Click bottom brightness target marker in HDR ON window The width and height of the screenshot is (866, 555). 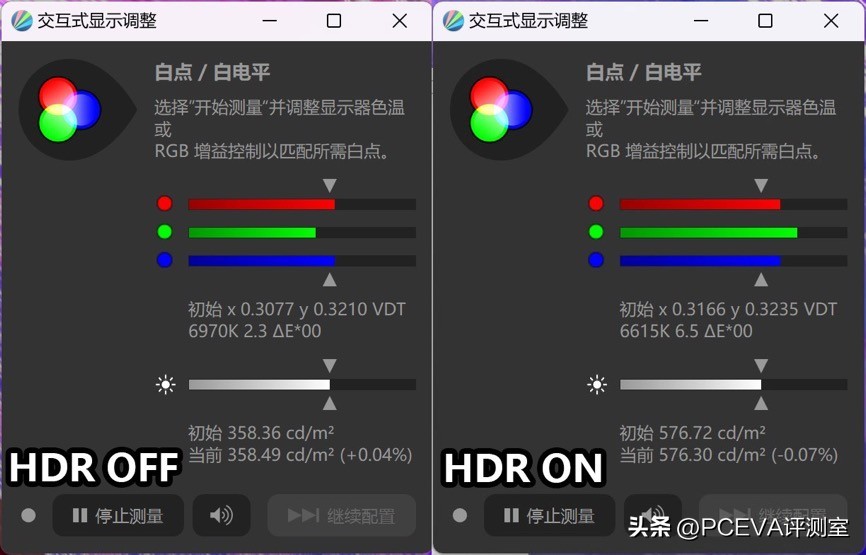pos(761,403)
